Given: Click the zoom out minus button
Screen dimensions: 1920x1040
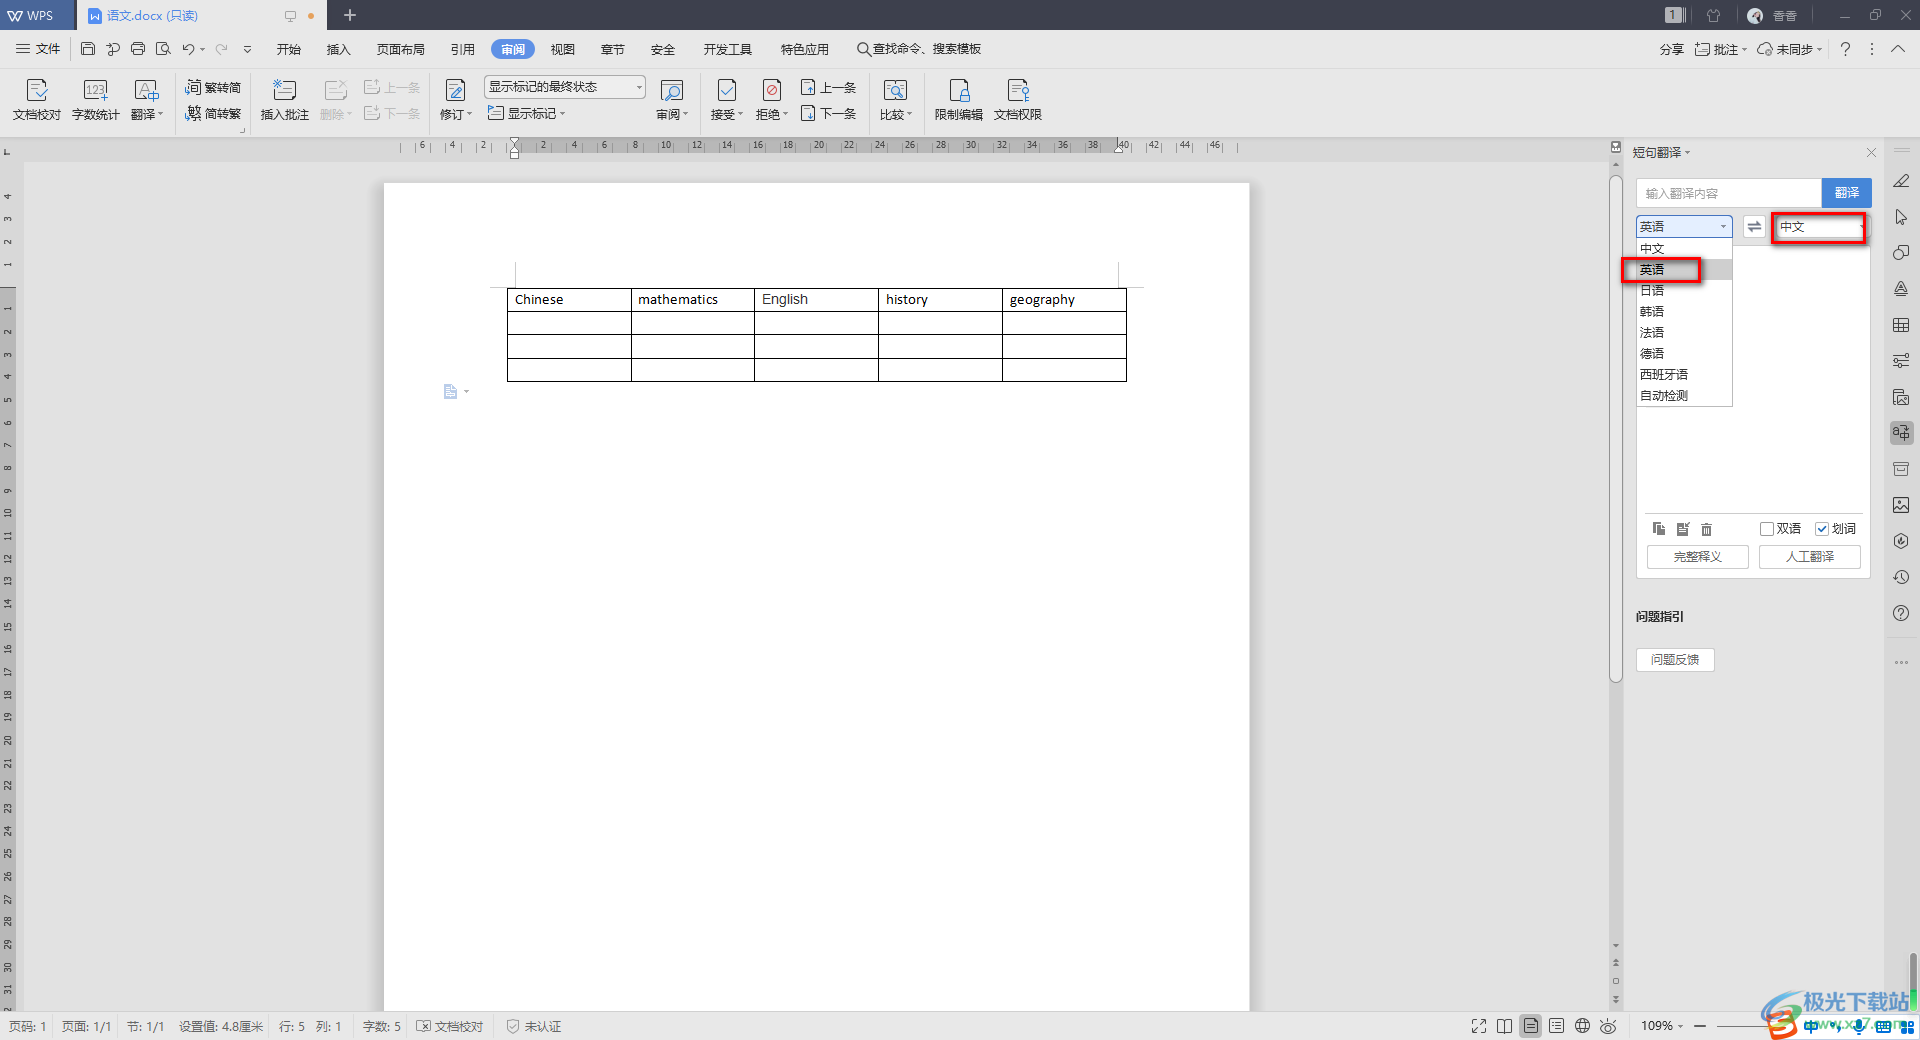Looking at the screenshot, I should pyautogui.click(x=1700, y=1026).
